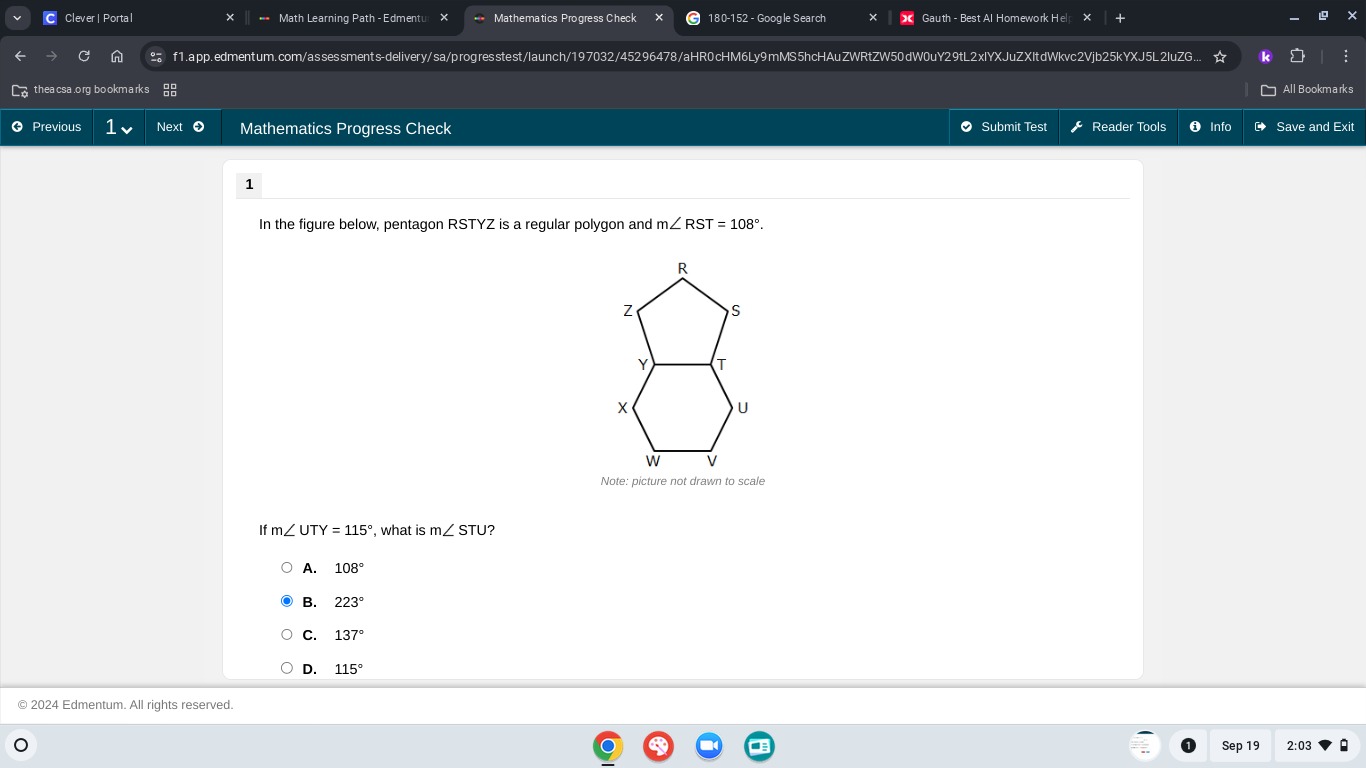This screenshot has height=768, width=1366.
Task: View site information icon in address bar
Action: (x=155, y=57)
